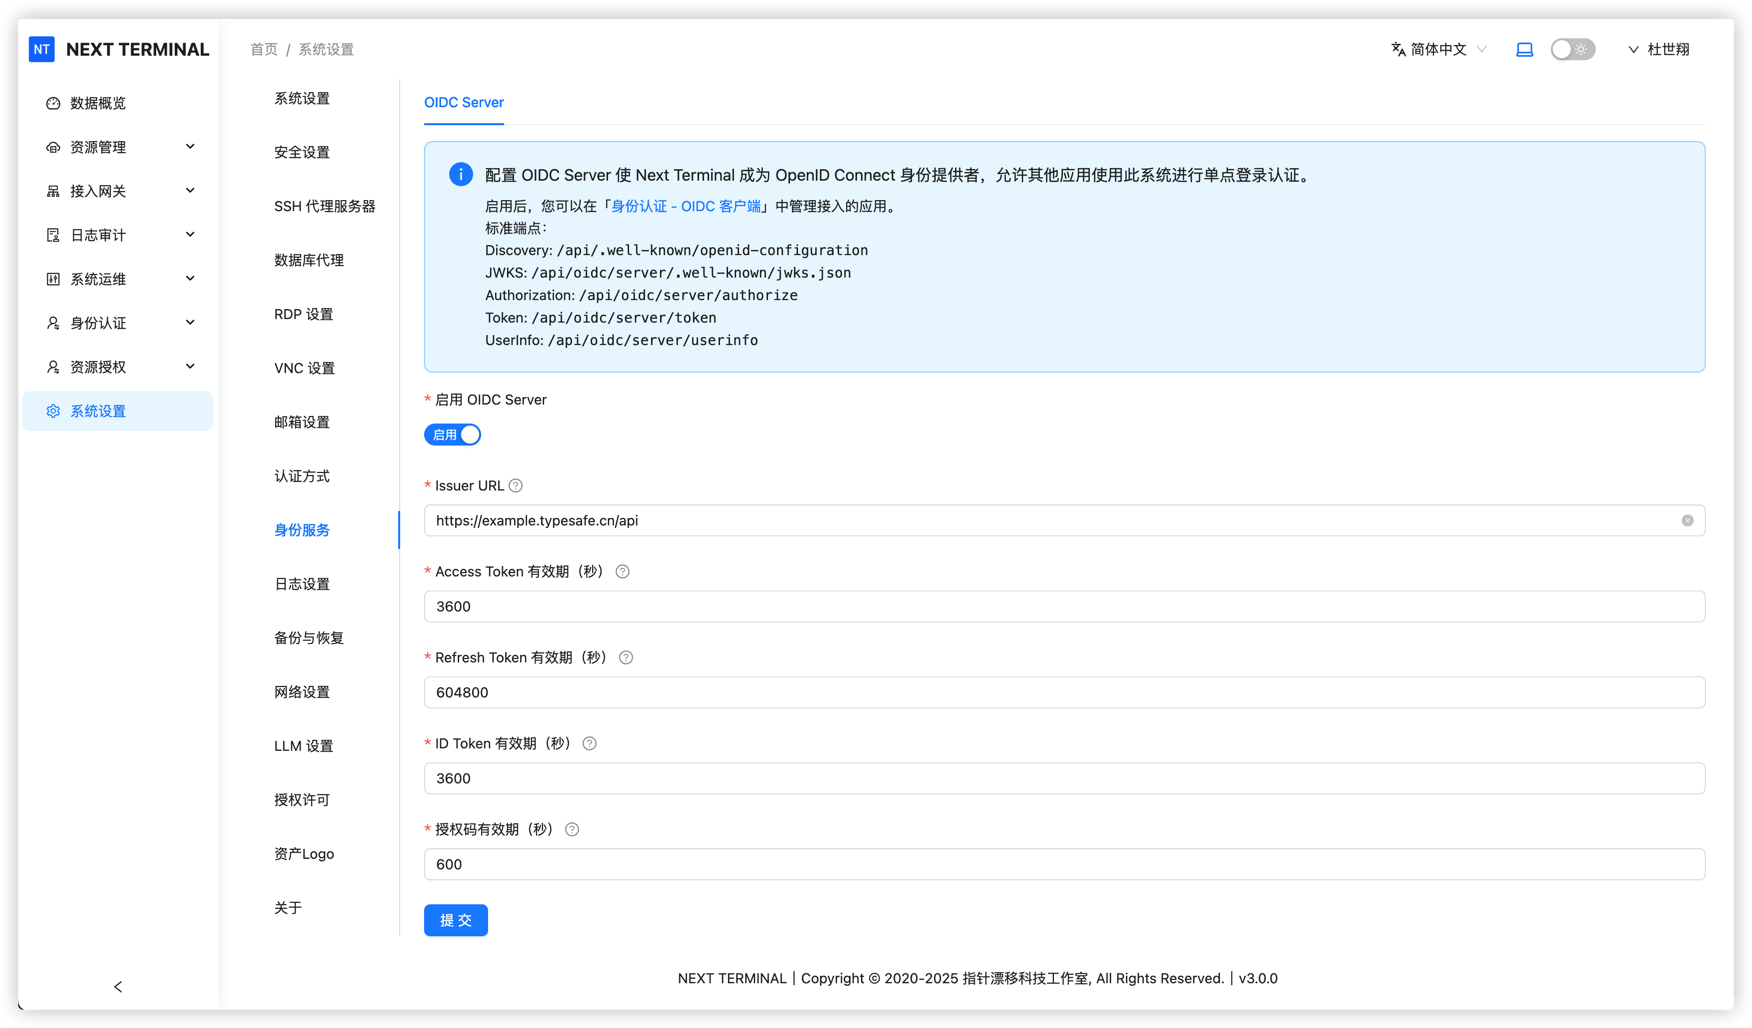This screenshot has width=1752, height=1028.
Task: Open the 身份认证 - OIDC 客户端 link
Action: click(686, 206)
